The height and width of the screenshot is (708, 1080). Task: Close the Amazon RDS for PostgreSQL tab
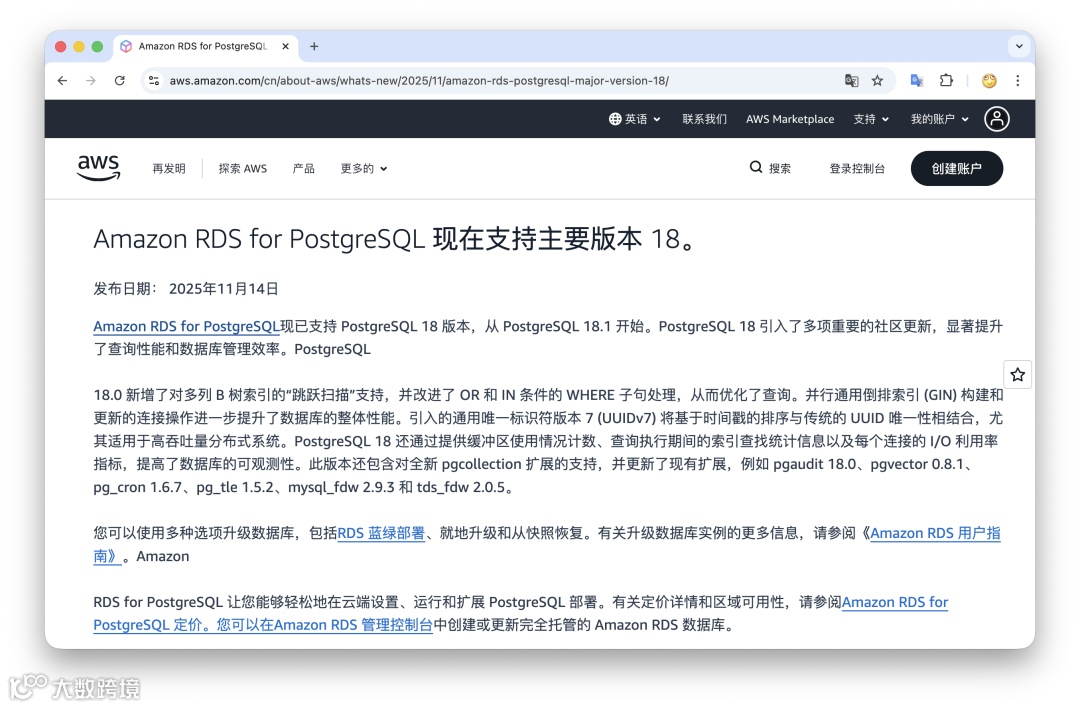click(x=285, y=46)
